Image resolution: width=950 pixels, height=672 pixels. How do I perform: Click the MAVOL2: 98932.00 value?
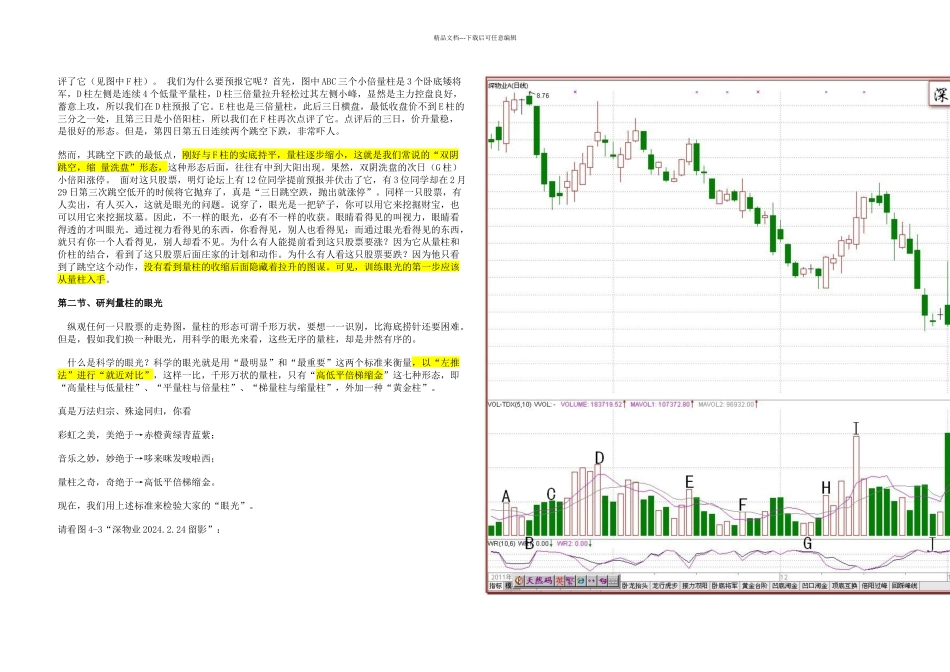(x=726, y=404)
